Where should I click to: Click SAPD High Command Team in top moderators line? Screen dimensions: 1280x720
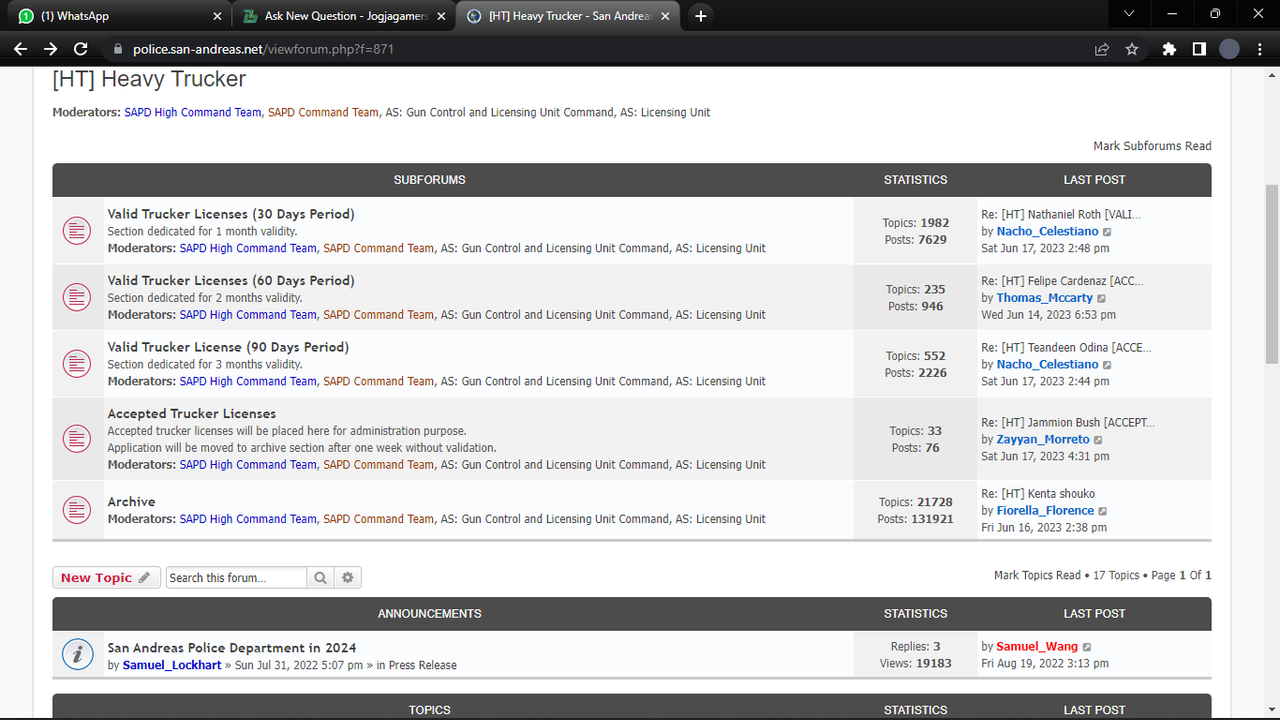point(193,113)
